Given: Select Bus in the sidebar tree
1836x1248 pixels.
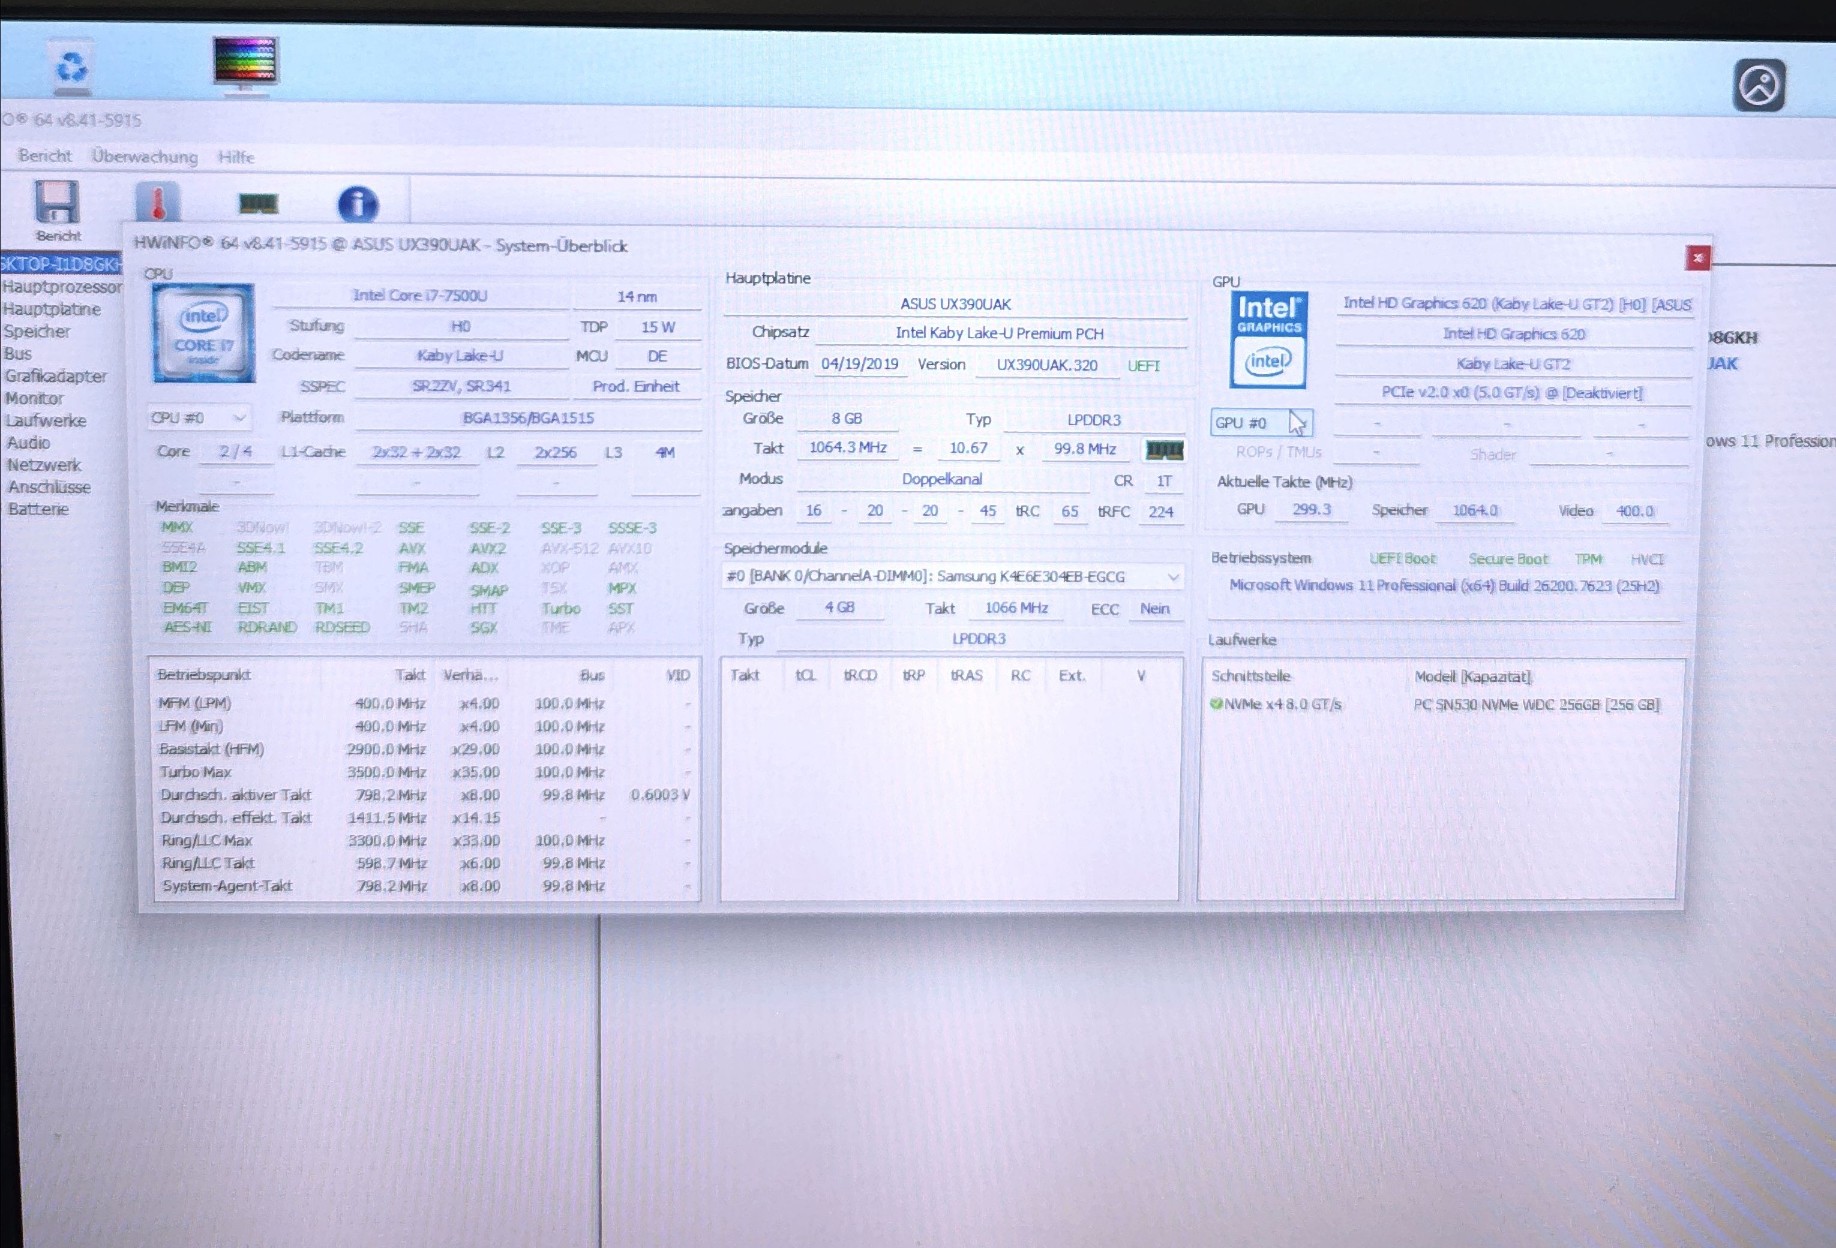Looking at the screenshot, I should tap(17, 354).
